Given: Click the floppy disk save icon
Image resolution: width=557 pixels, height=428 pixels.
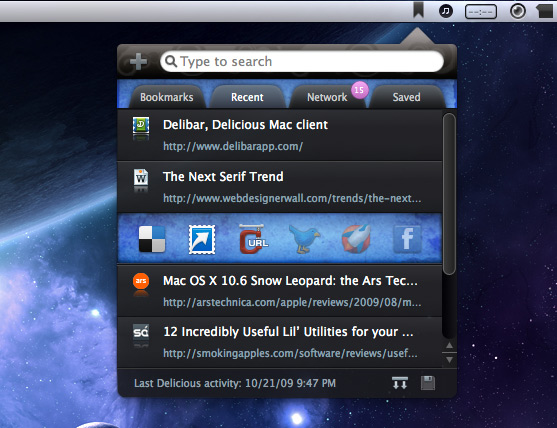Looking at the screenshot, I should pyautogui.click(x=428, y=383).
